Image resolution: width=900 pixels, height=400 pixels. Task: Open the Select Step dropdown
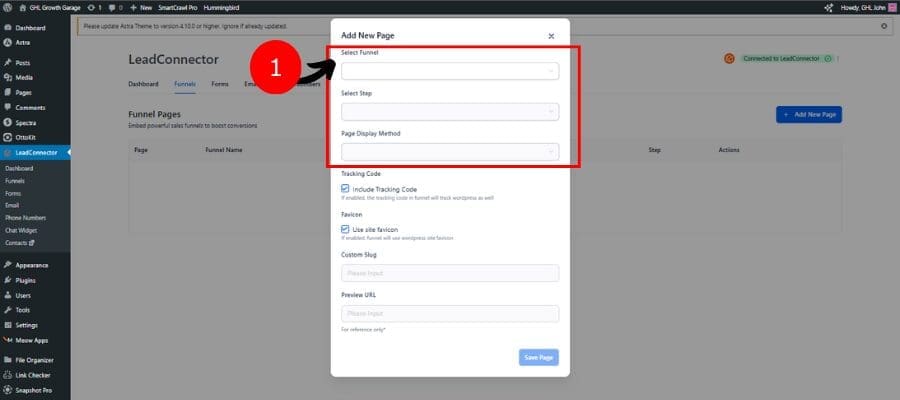click(450, 111)
